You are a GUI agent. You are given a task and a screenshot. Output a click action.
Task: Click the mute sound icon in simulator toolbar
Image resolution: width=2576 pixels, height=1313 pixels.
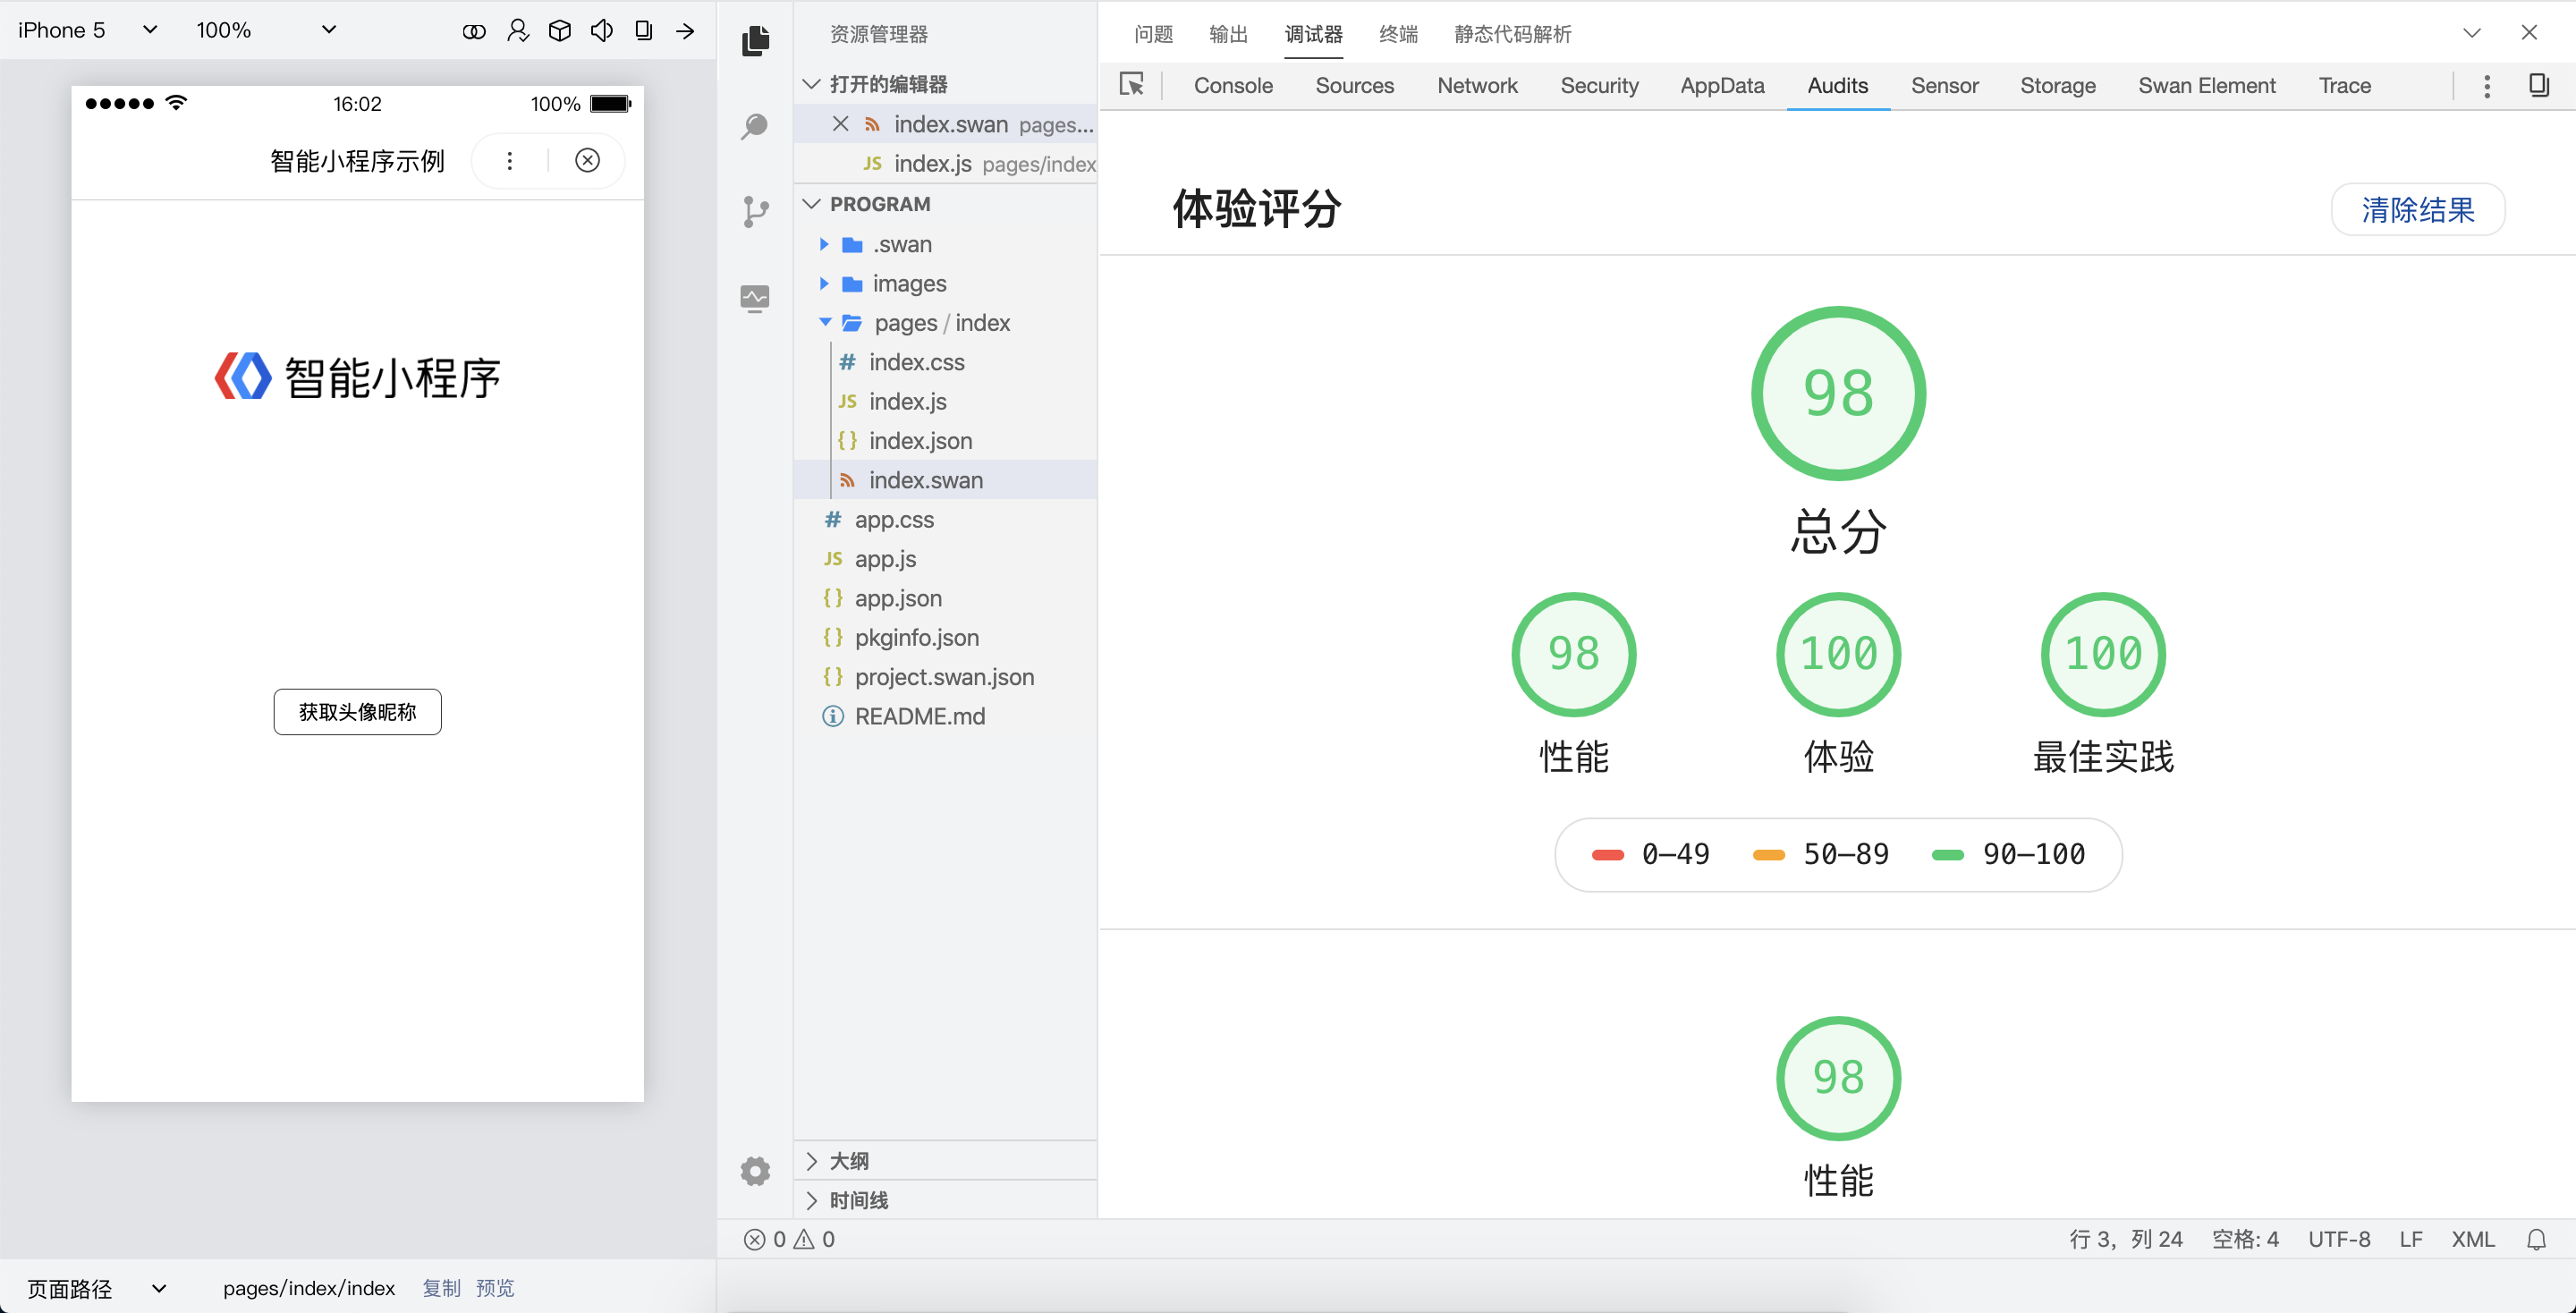601,31
